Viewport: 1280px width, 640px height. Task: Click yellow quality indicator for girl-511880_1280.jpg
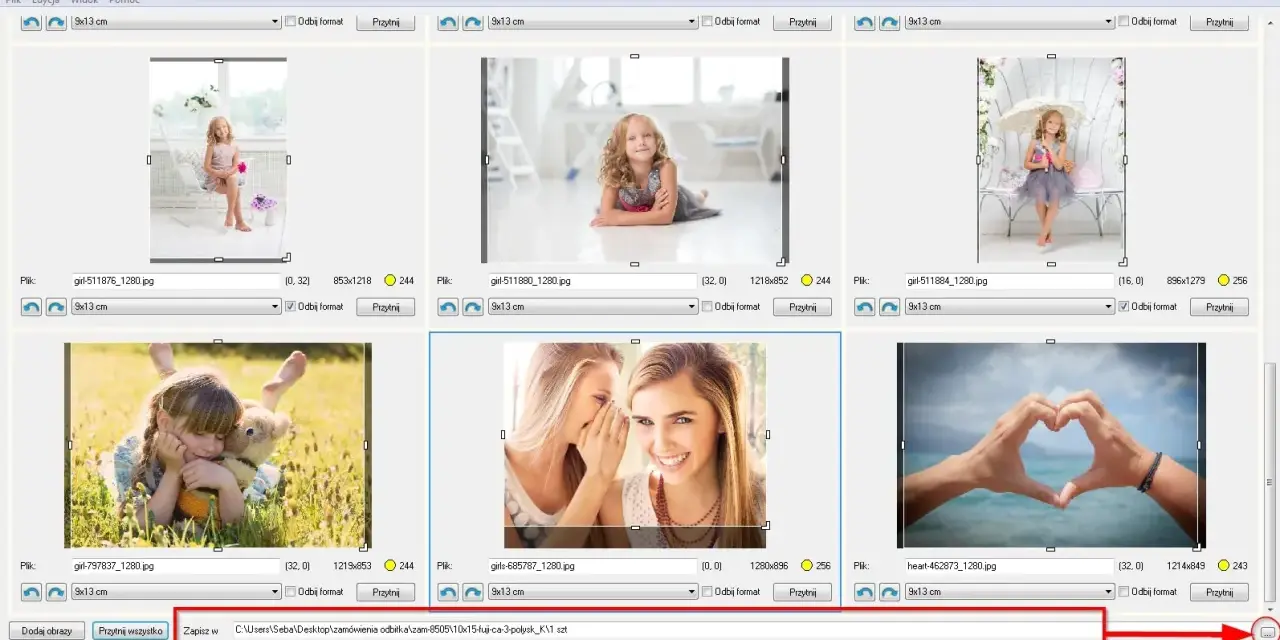[807, 281]
